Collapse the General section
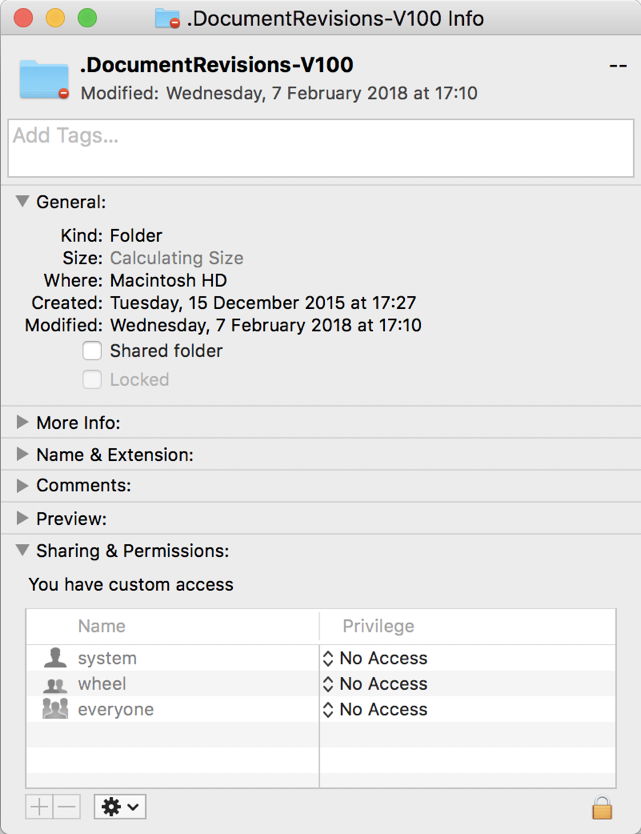Image resolution: width=641 pixels, height=834 pixels. tap(23, 201)
